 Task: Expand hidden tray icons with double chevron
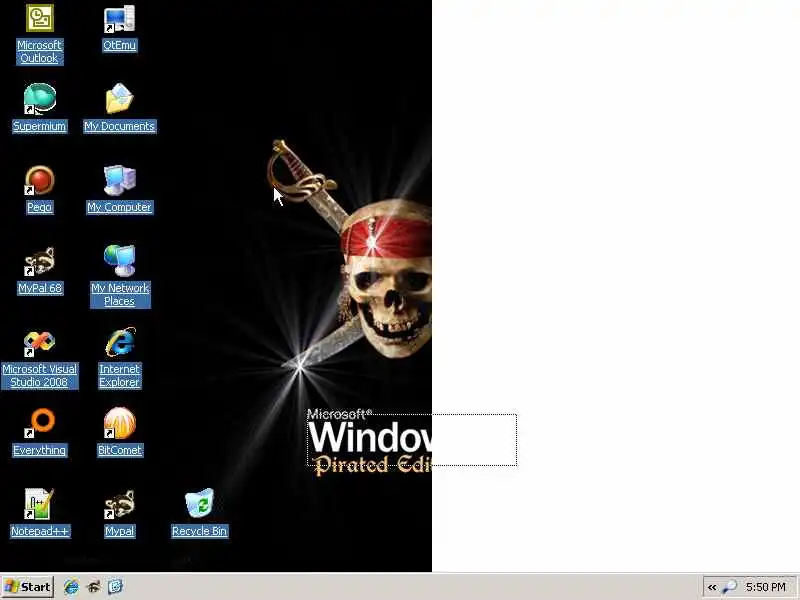(712, 587)
